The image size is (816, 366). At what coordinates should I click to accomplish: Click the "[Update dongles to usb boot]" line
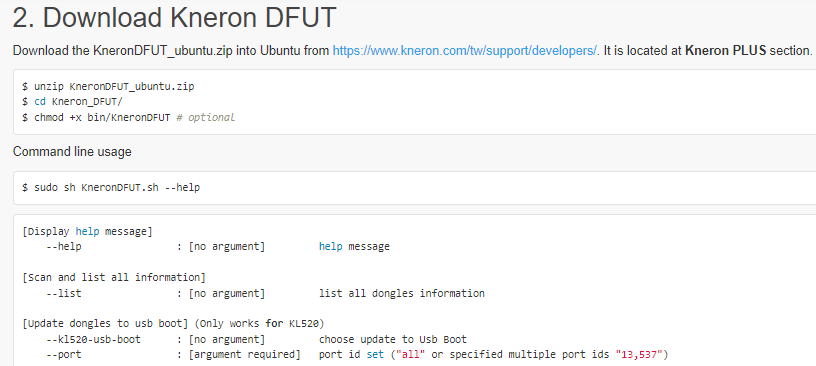(x=105, y=324)
